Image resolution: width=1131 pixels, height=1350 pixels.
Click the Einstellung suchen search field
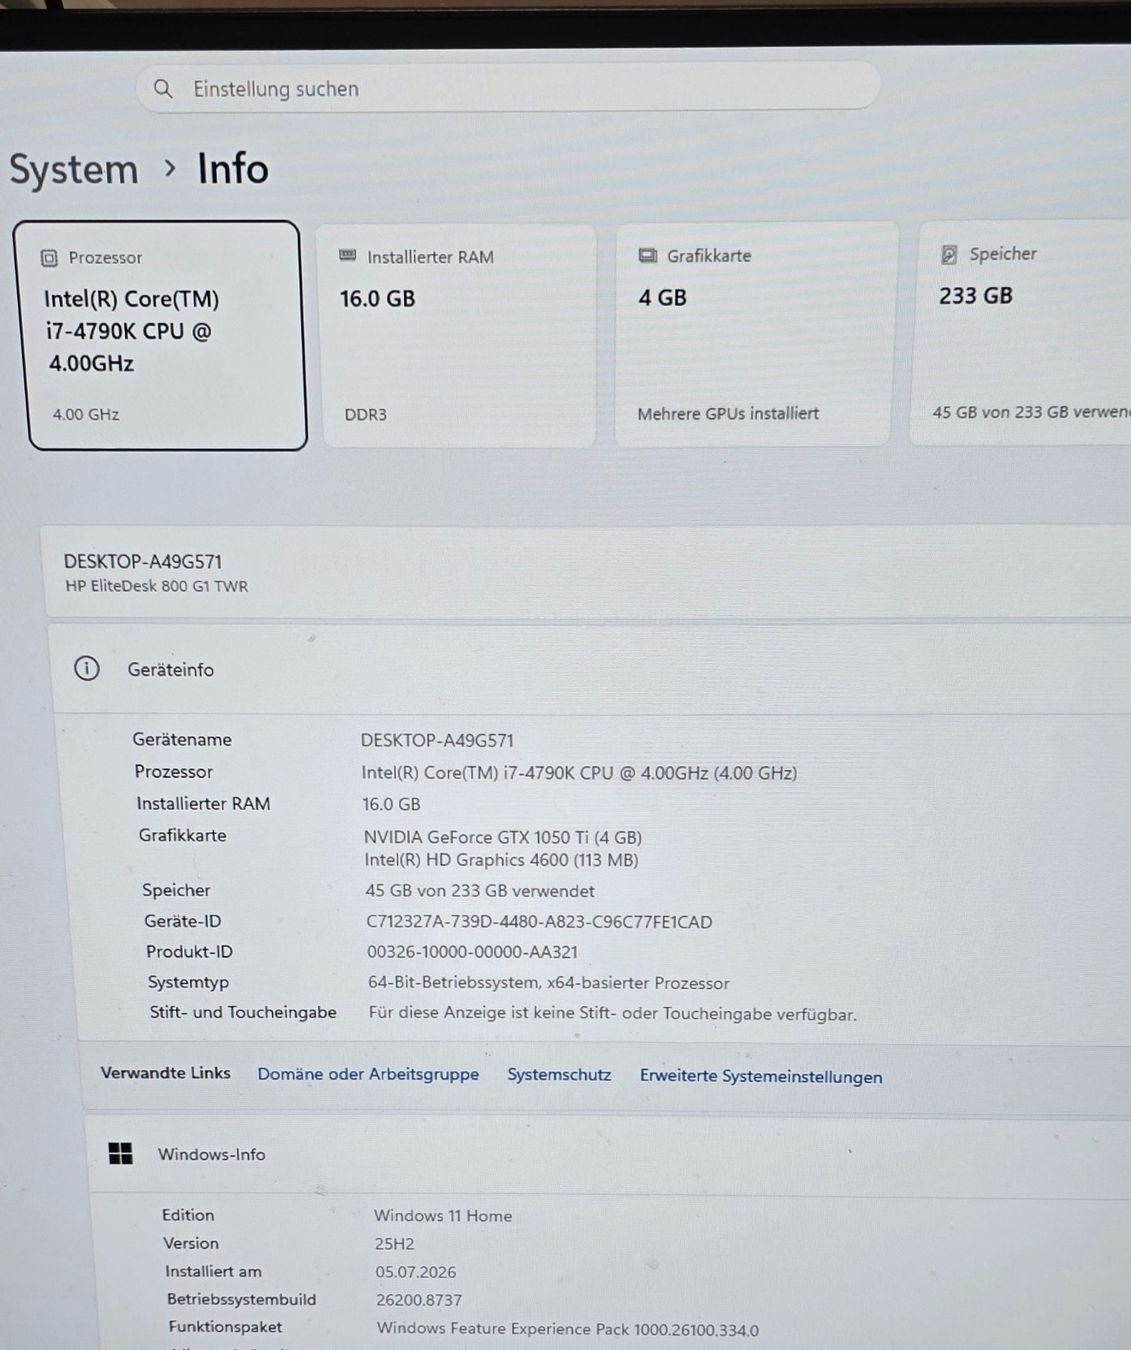(x=508, y=88)
